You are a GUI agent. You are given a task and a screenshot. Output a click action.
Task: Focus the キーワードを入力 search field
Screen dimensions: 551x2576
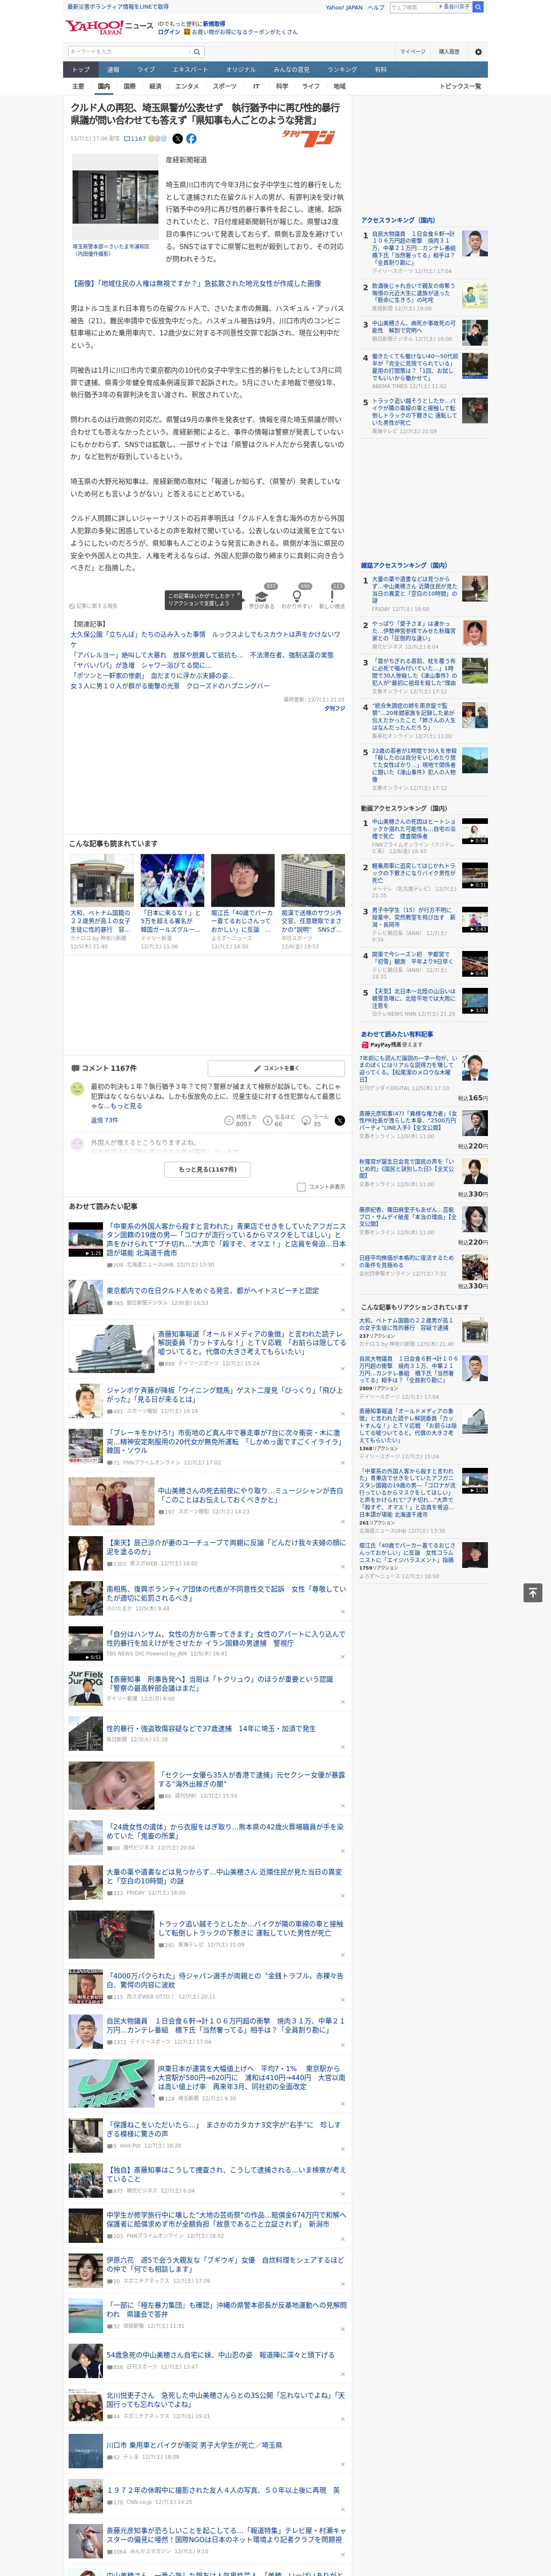[128, 52]
